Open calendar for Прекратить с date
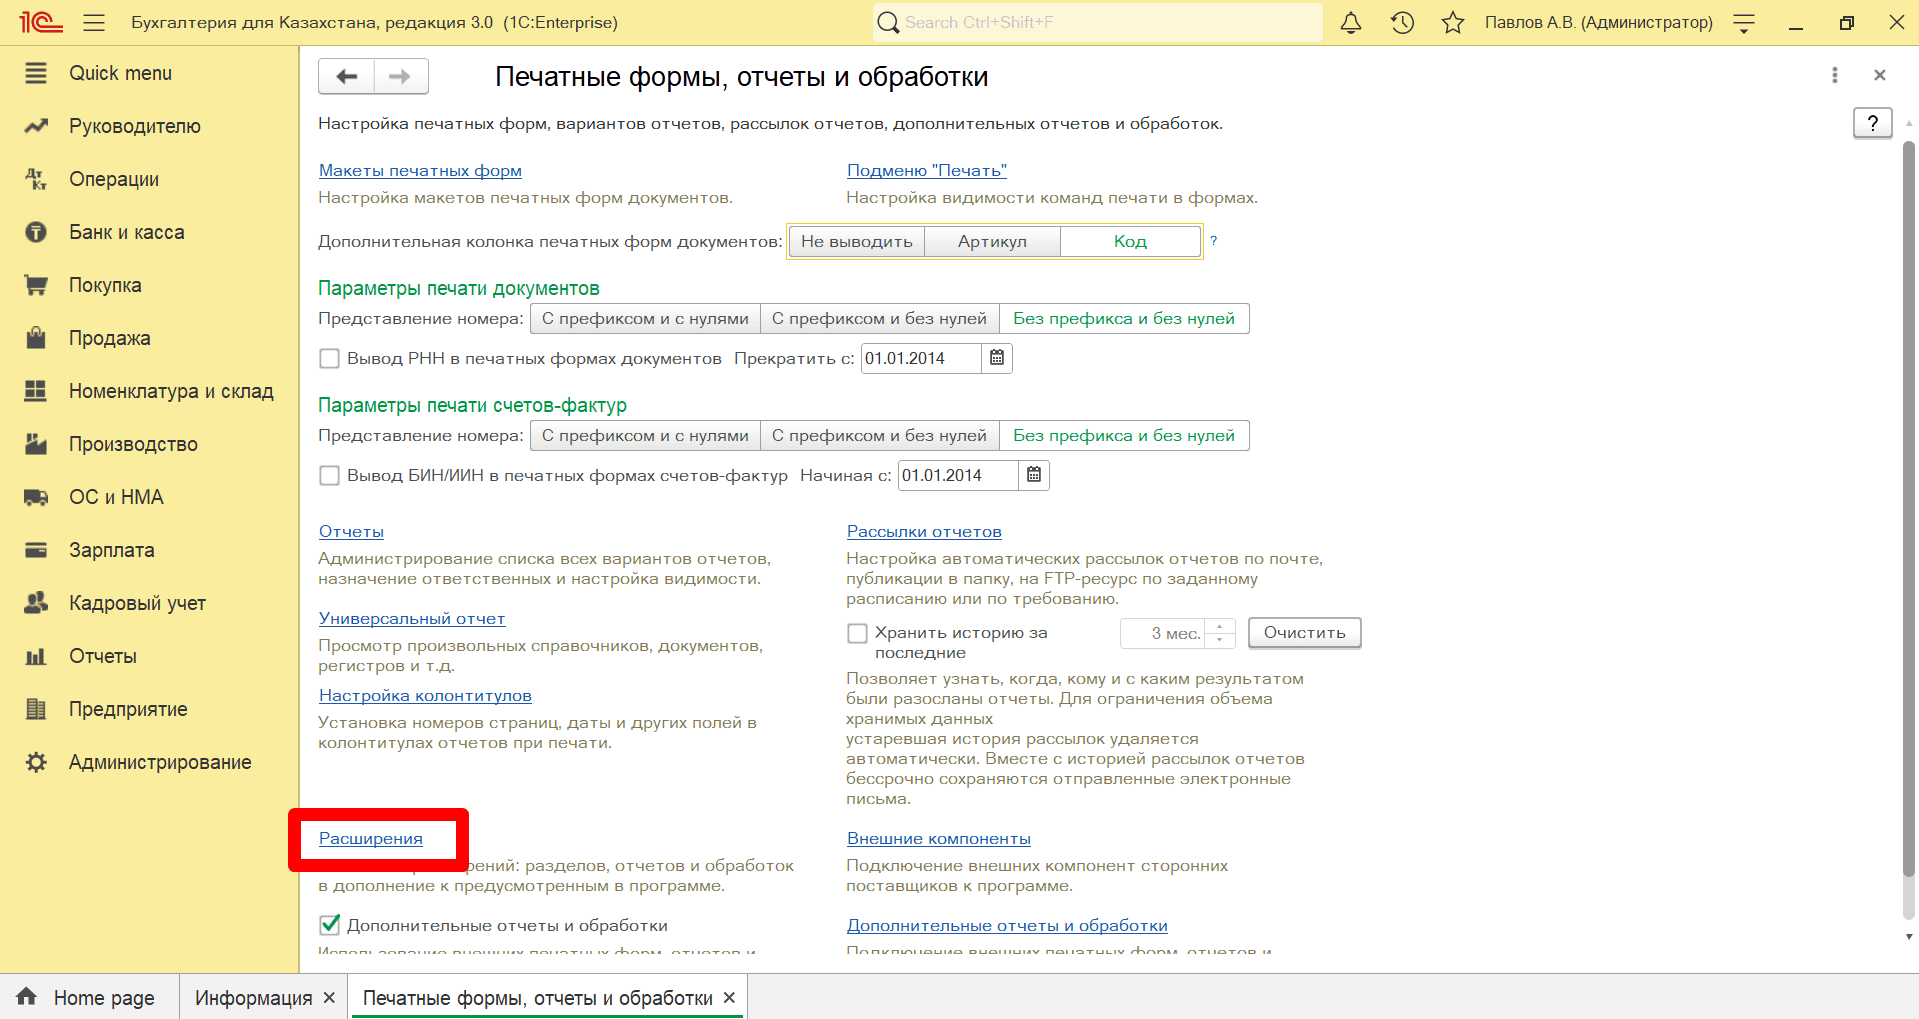Viewport: 1919px width, 1019px height. (997, 358)
